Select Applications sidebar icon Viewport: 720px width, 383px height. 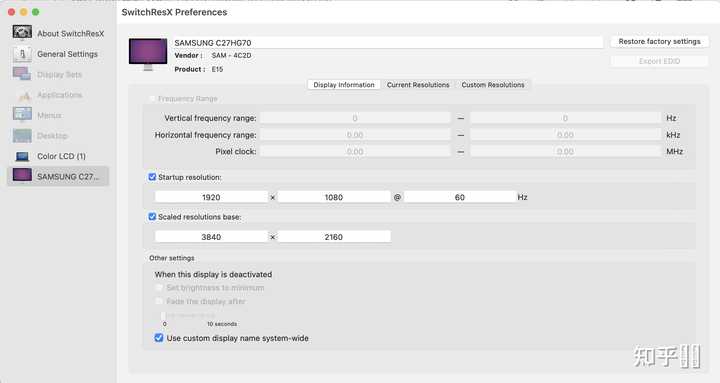[x=24, y=95]
